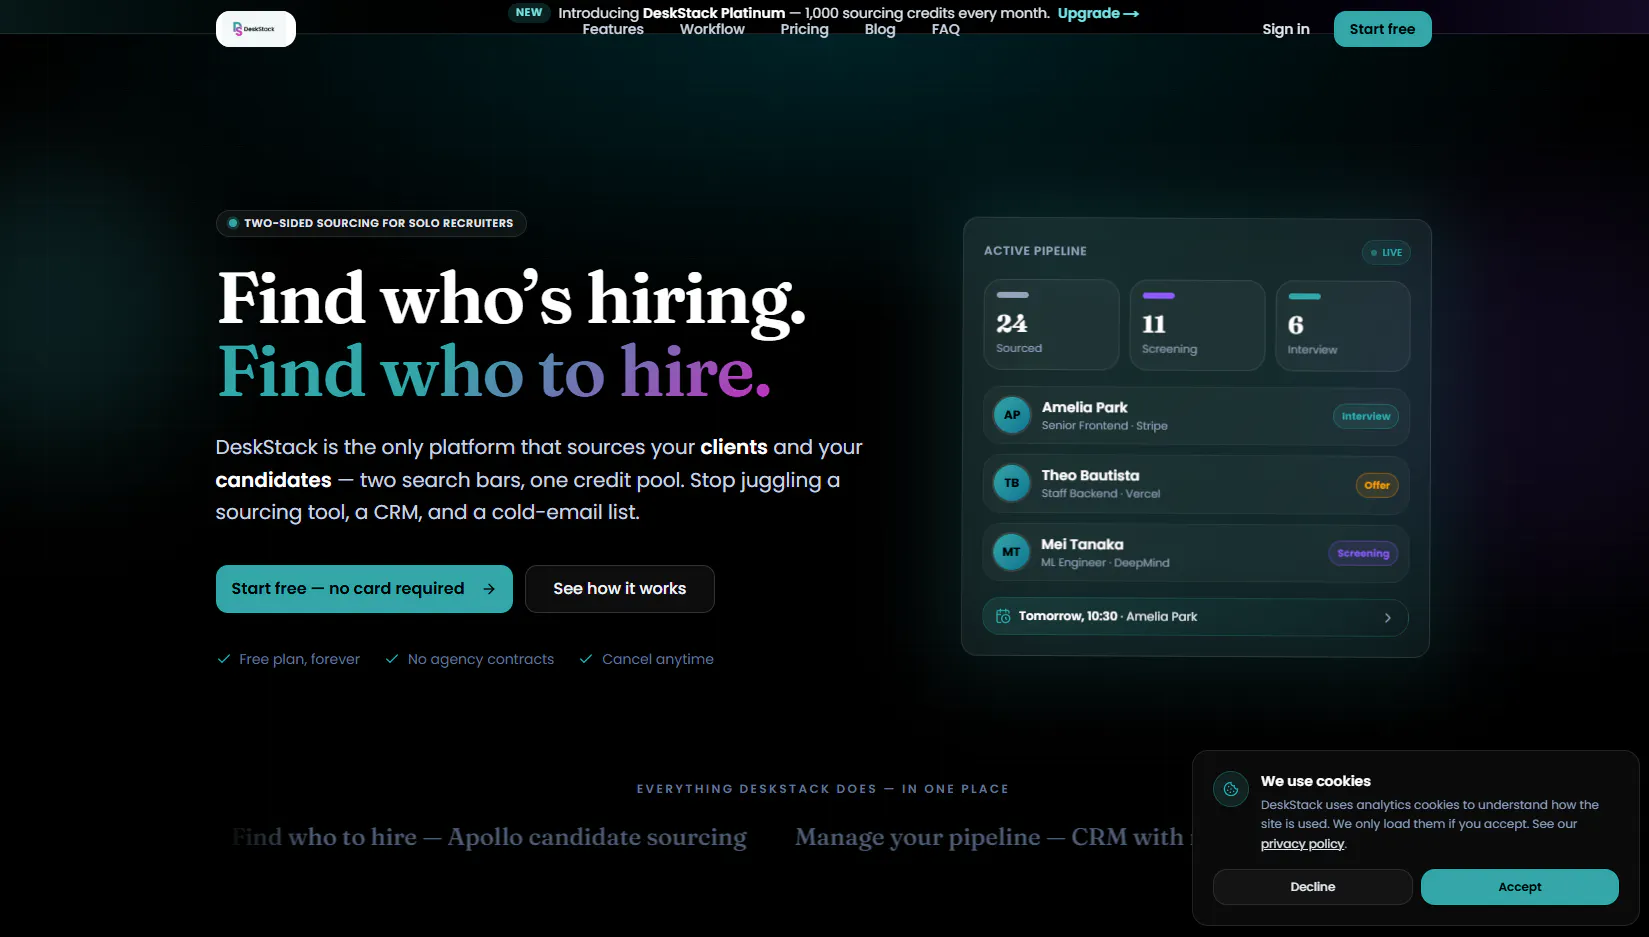The width and height of the screenshot is (1649, 937).
Task: Click the ACTIVE PIPELINE heading
Action: [1035, 251]
